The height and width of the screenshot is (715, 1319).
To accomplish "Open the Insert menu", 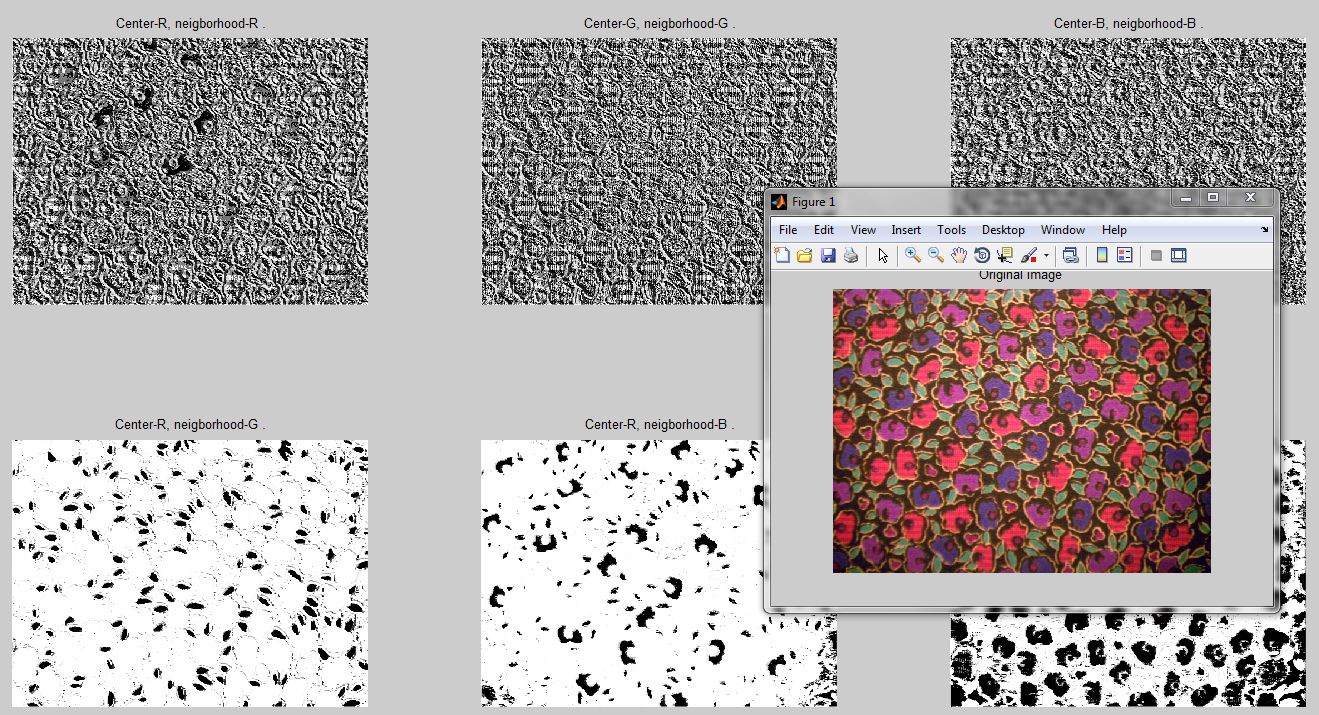I will click(906, 230).
